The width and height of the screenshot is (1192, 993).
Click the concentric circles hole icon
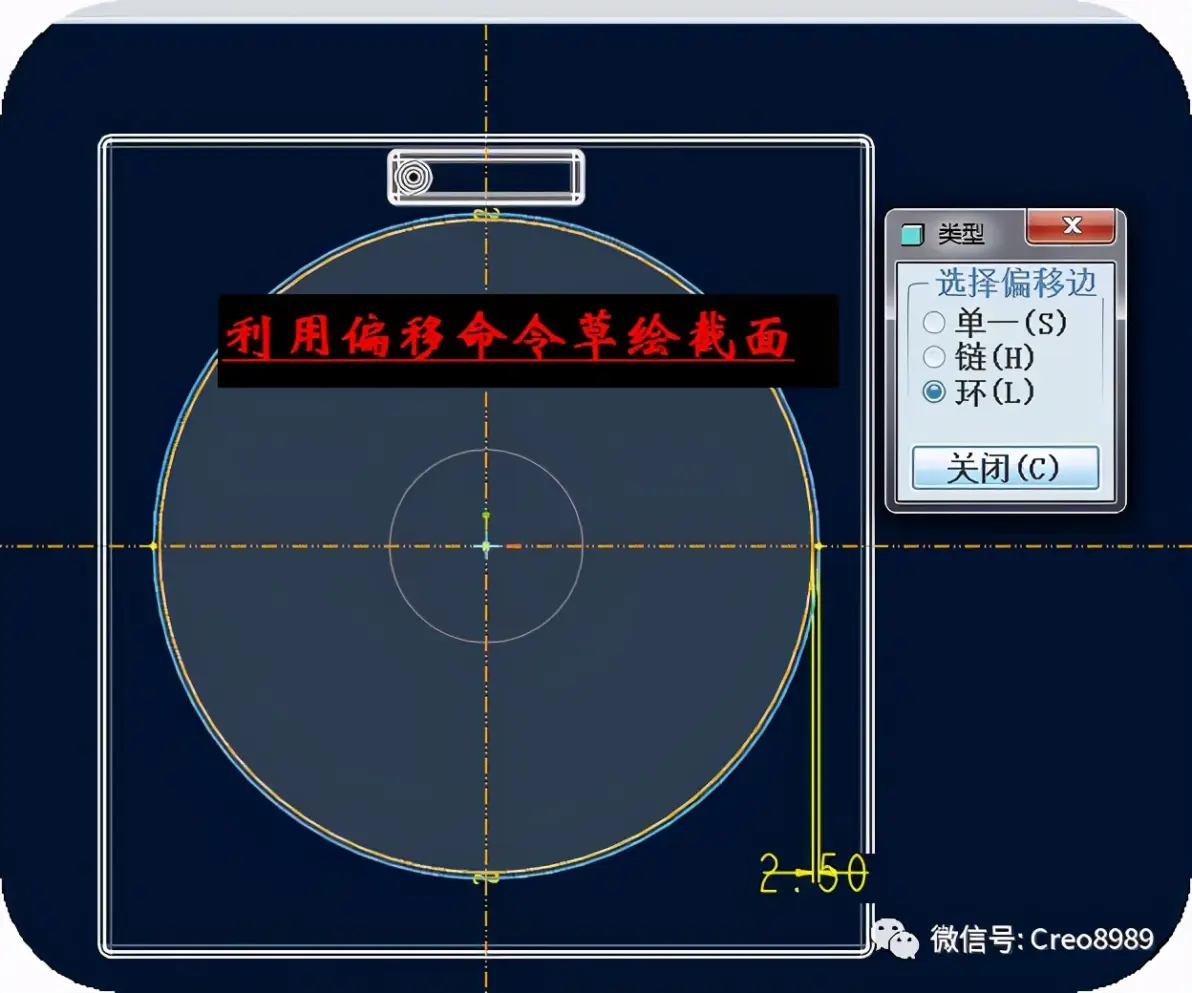pos(413,178)
